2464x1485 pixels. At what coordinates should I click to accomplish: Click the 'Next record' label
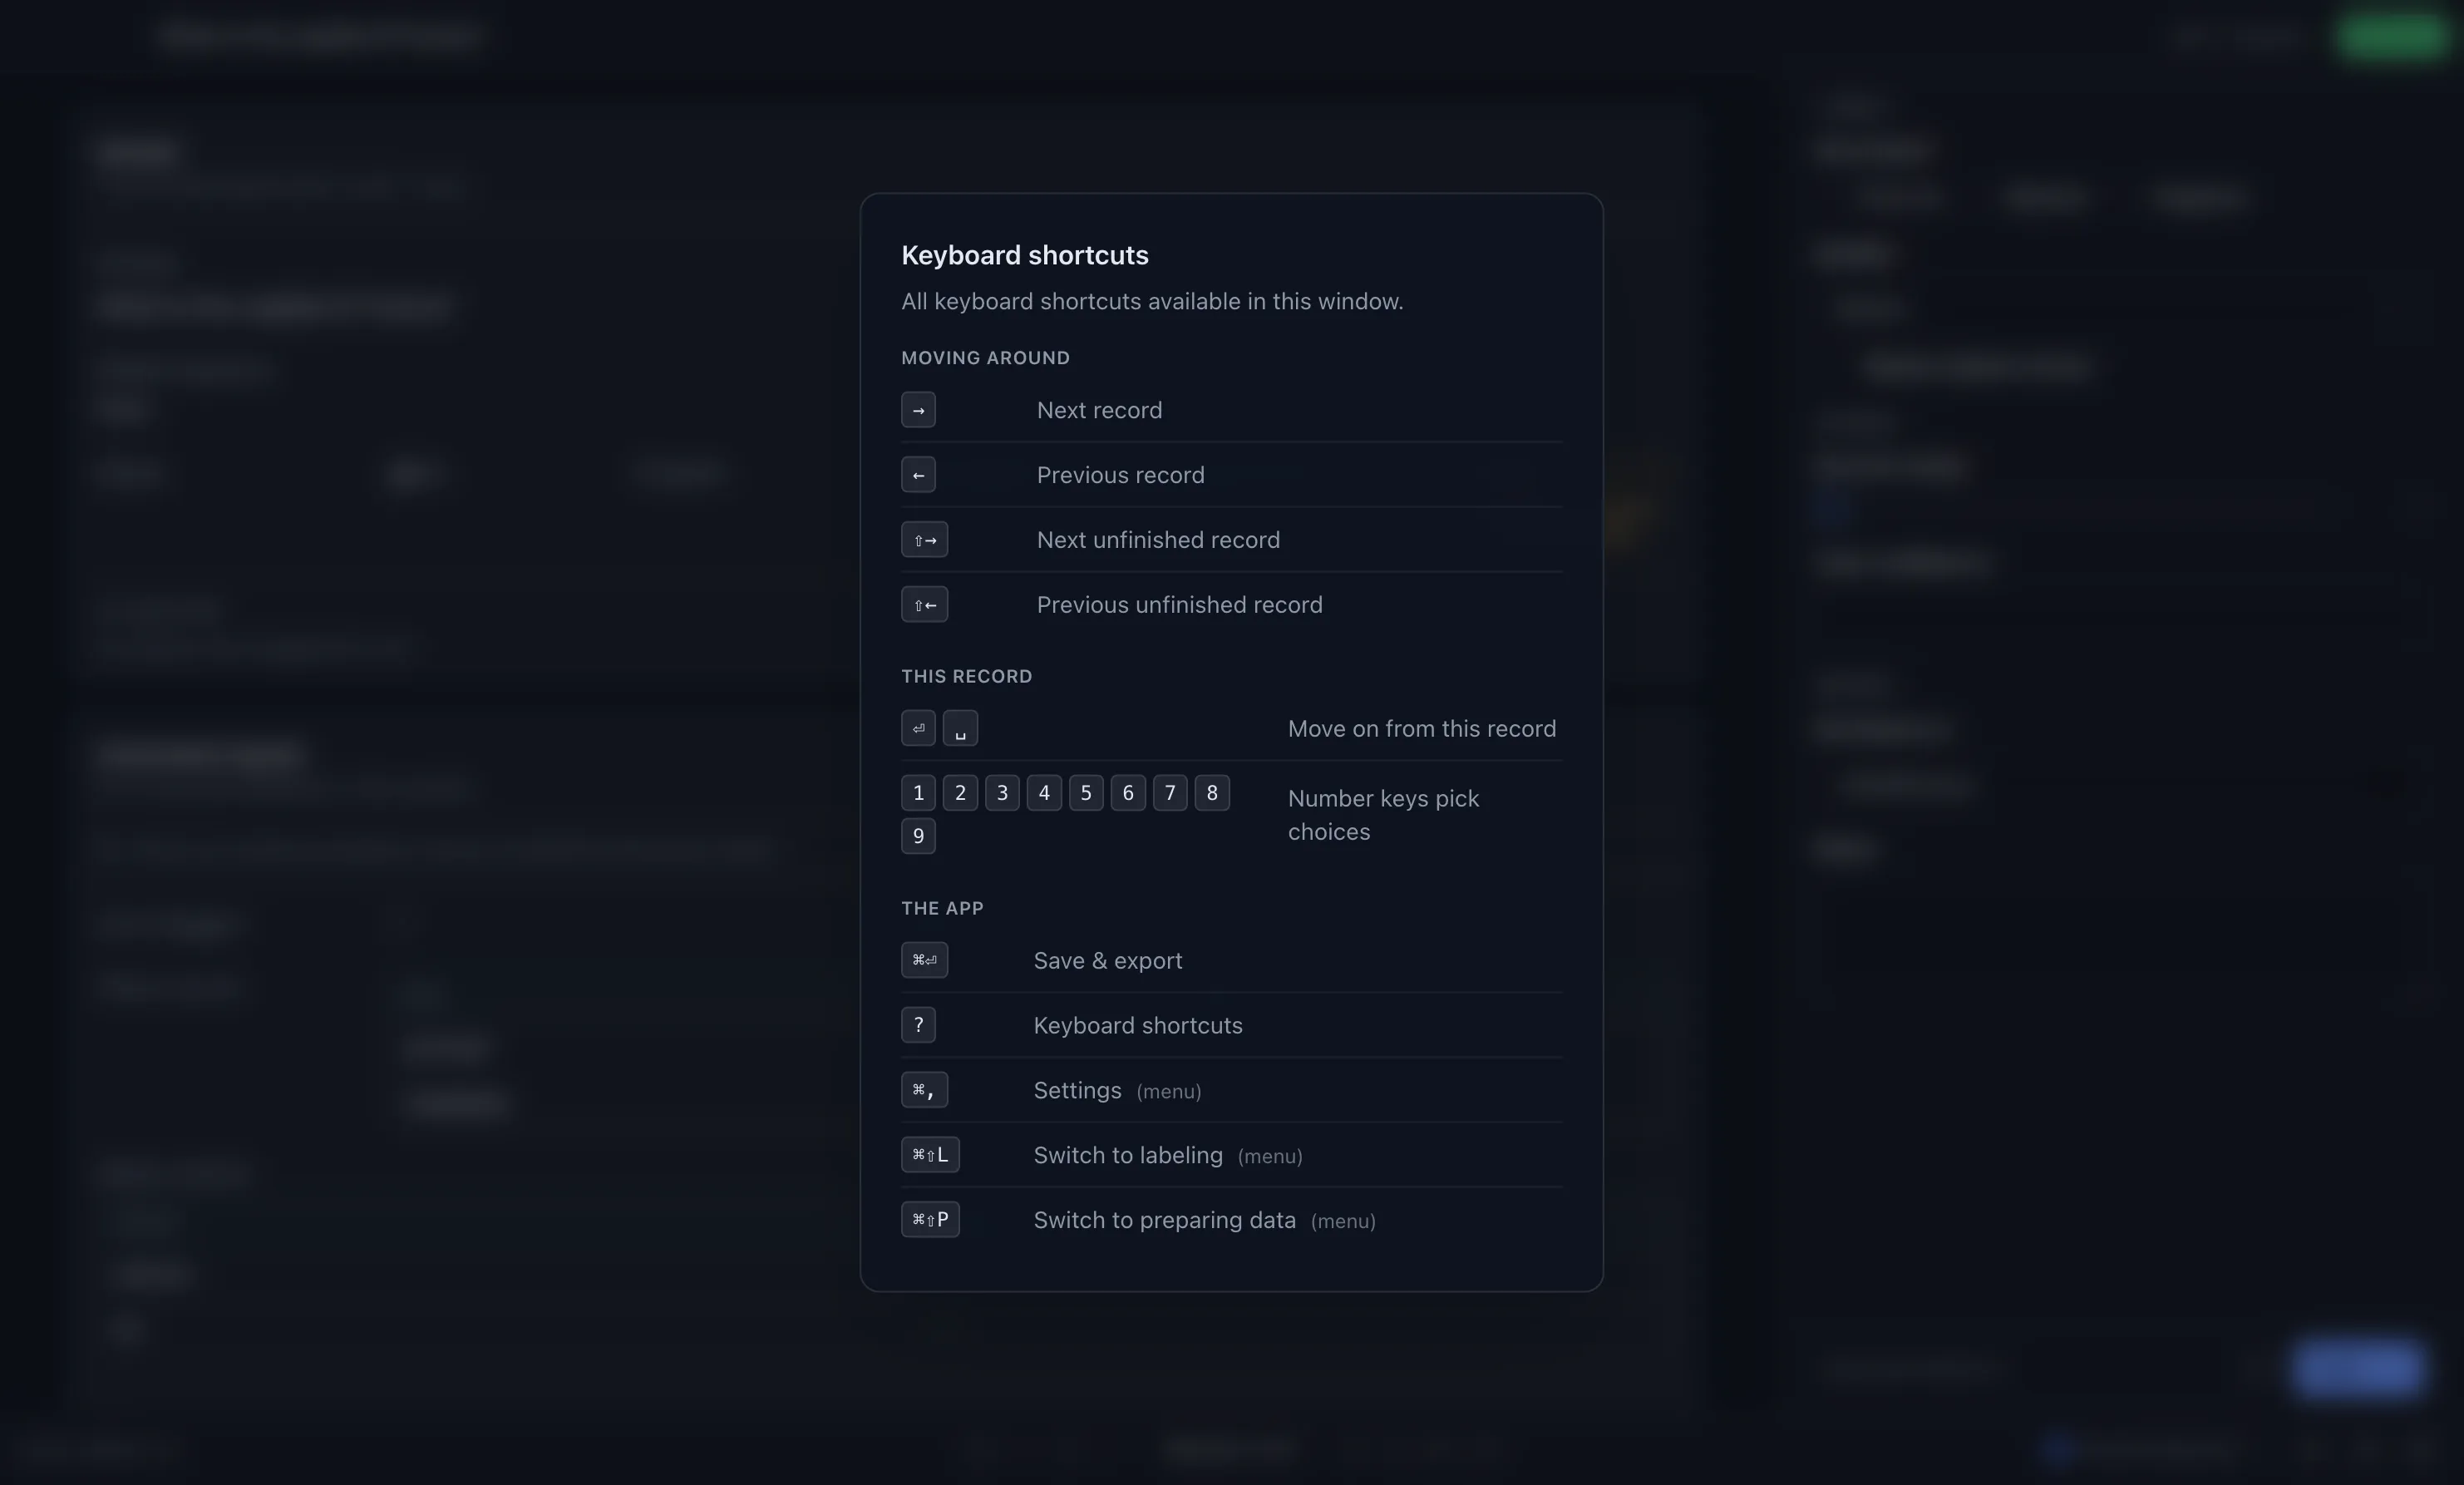point(1099,410)
